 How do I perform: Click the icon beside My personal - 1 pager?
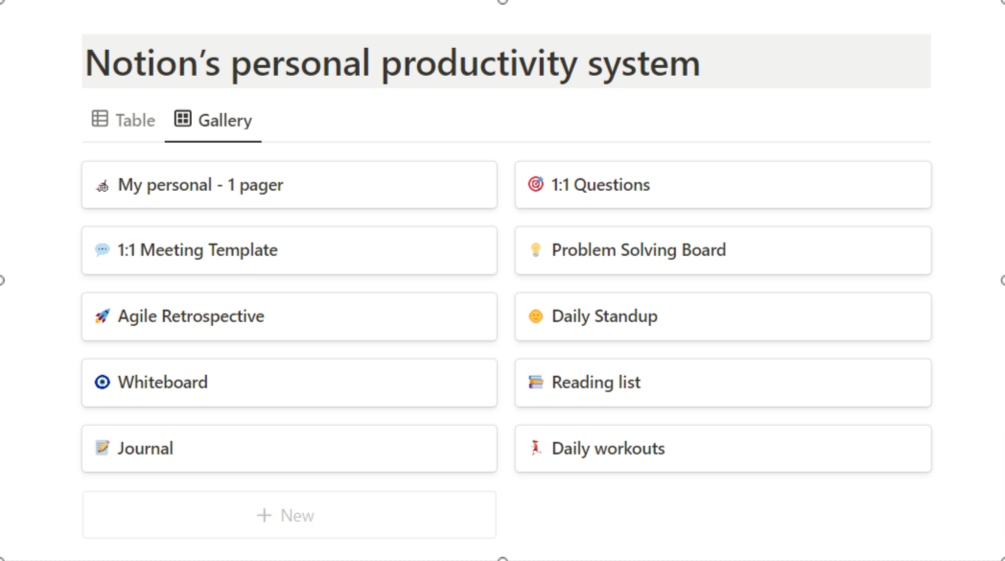[102, 185]
